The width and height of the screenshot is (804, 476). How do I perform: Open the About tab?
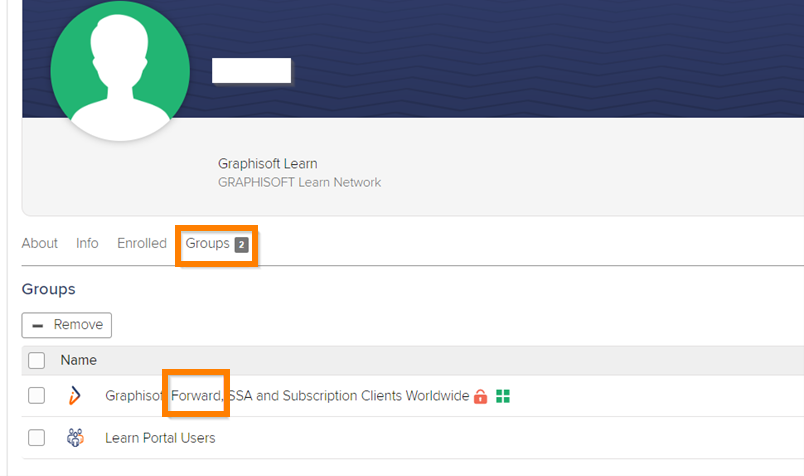(x=39, y=243)
